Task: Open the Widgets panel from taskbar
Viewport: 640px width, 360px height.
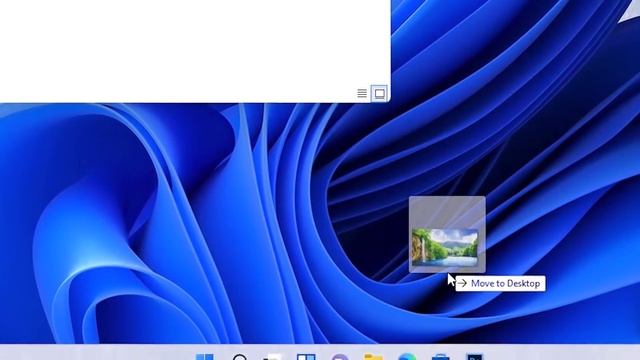Action: [306, 357]
